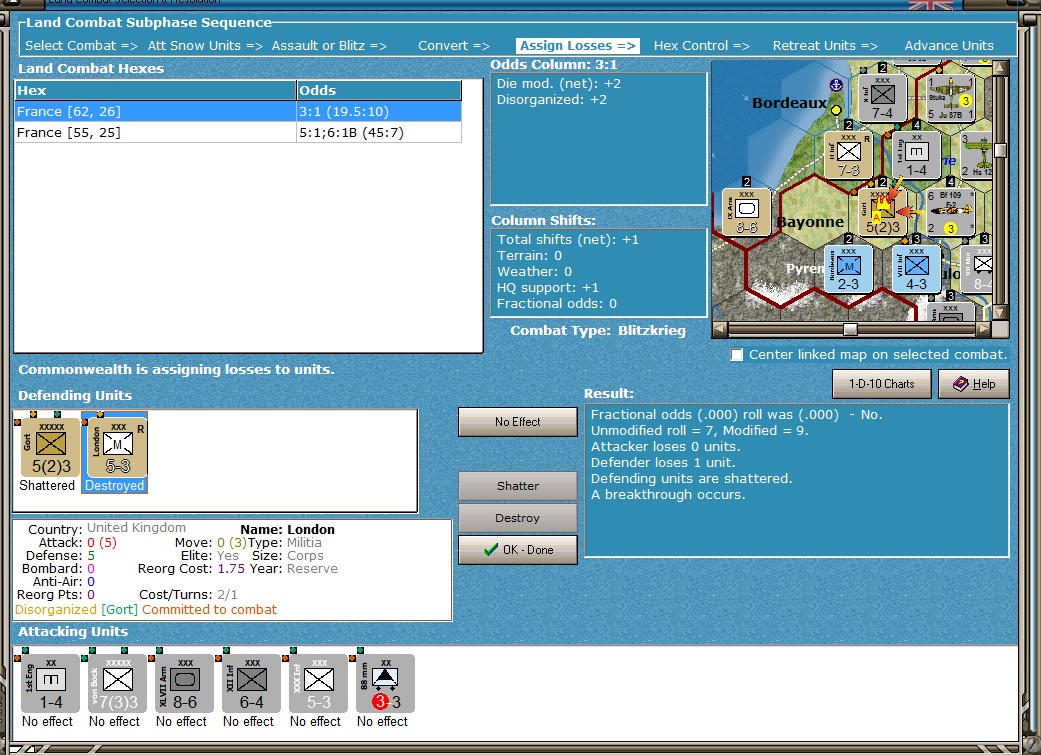Image resolution: width=1041 pixels, height=755 pixels.
Task: Select the XXX Inf 5-3 attacking unit
Action: pos(319,684)
